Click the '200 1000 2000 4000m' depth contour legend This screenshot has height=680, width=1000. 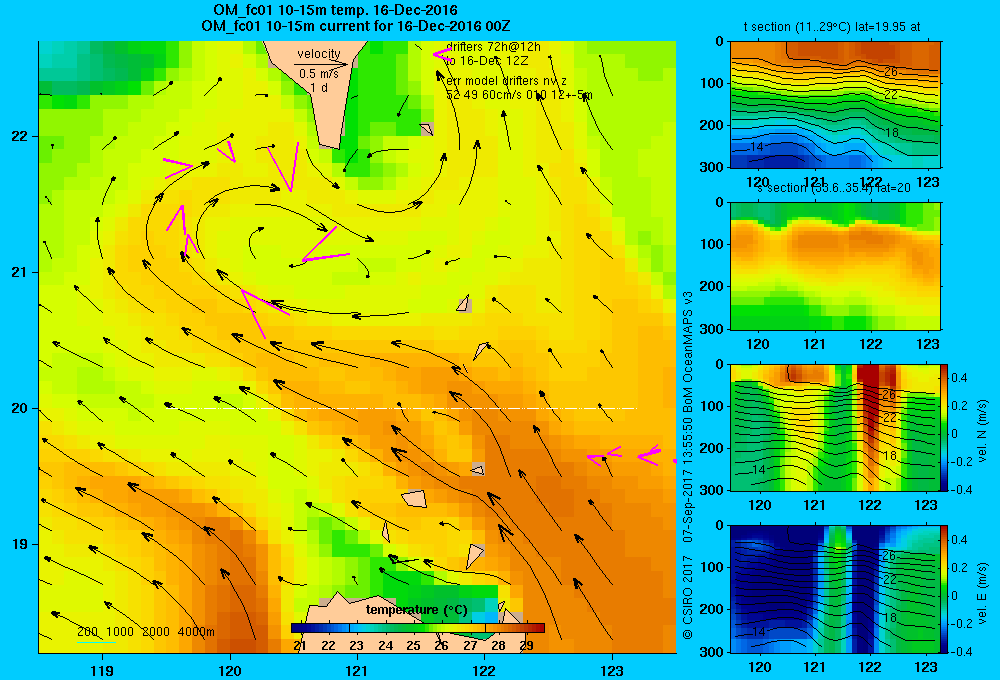click(146, 632)
